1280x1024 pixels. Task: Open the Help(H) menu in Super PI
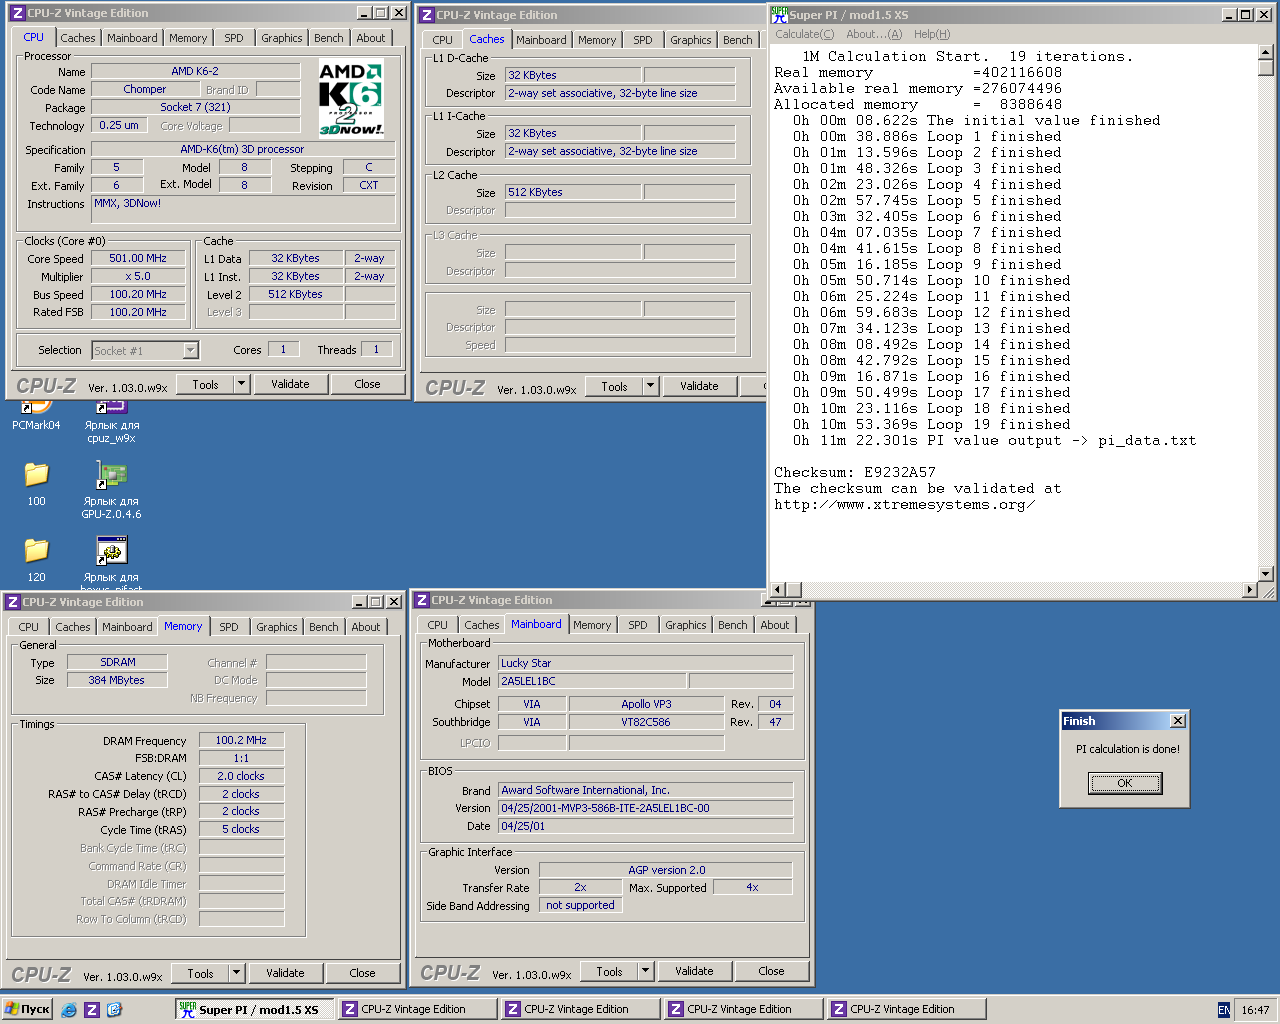tap(932, 34)
